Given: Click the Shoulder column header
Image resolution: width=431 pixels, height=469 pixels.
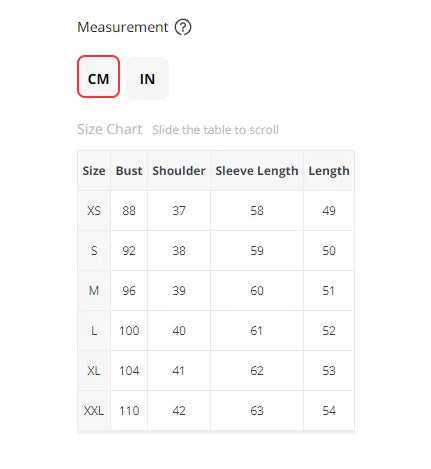Looking at the screenshot, I should pyautogui.click(x=179, y=171).
